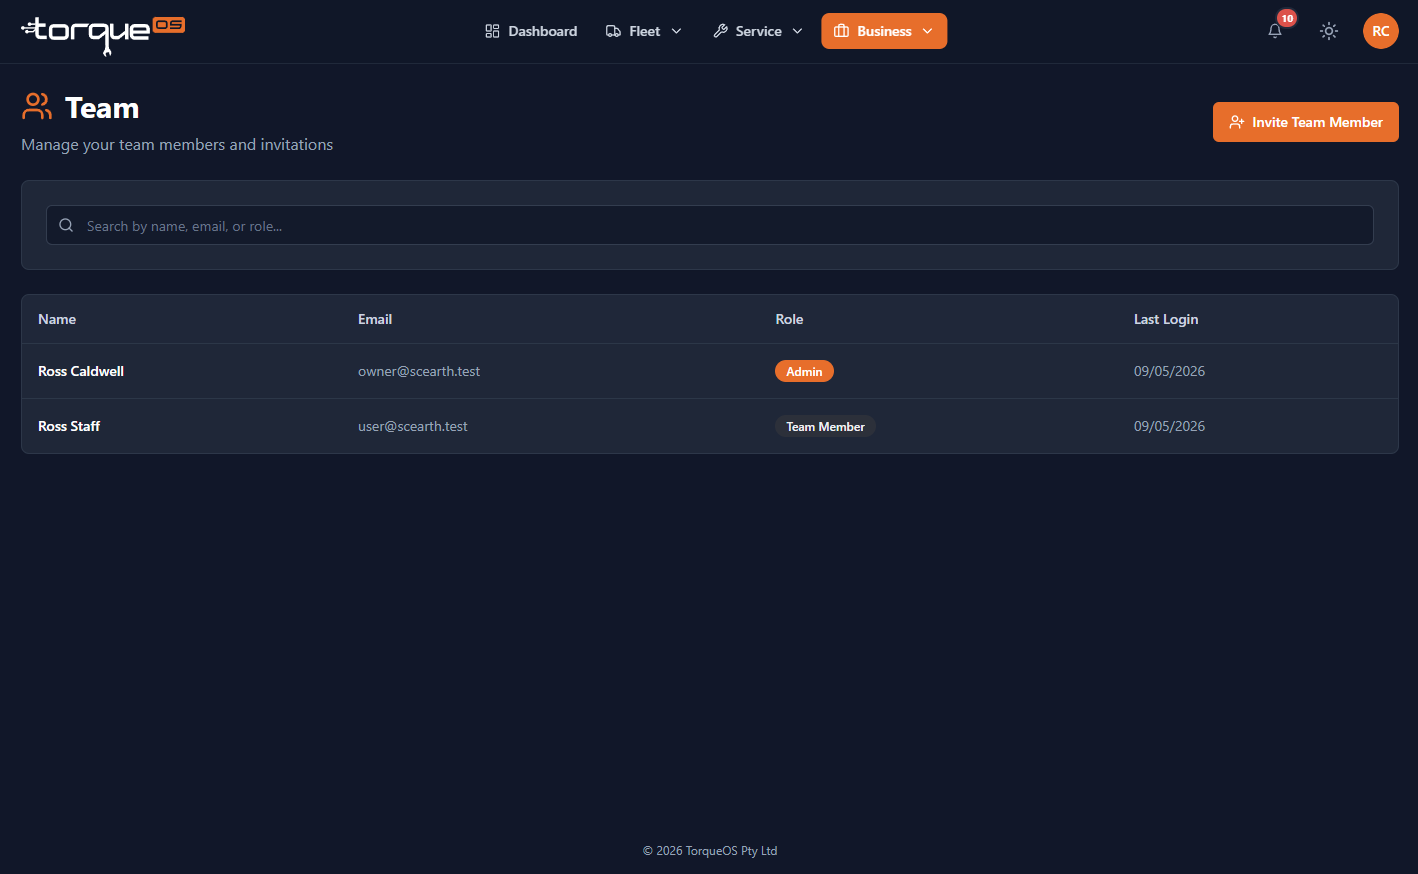Sort by the Role column header
Viewport: 1418px width, 874px height.
pos(789,319)
